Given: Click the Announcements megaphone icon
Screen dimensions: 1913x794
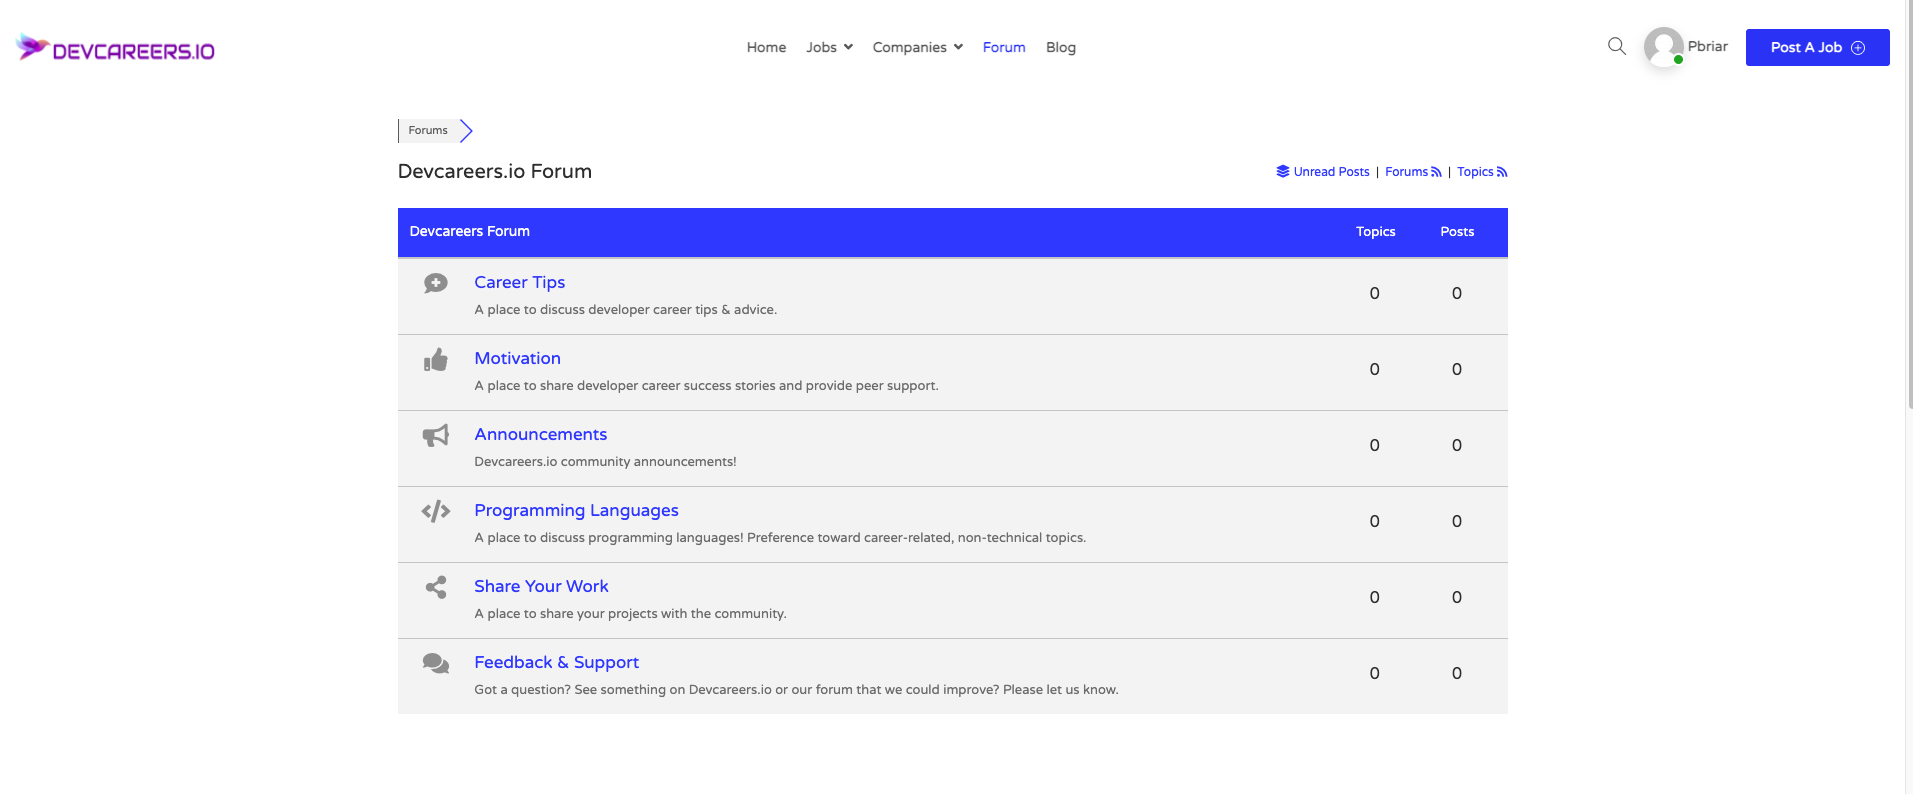Looking at the screenshot, I should coord(435,435).
